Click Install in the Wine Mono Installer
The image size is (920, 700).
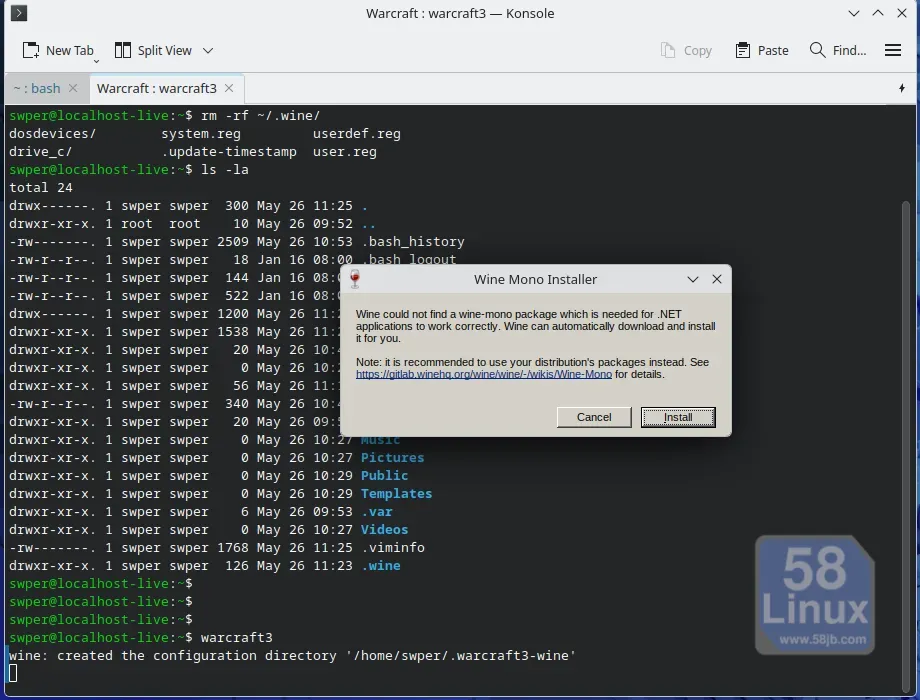678,417
